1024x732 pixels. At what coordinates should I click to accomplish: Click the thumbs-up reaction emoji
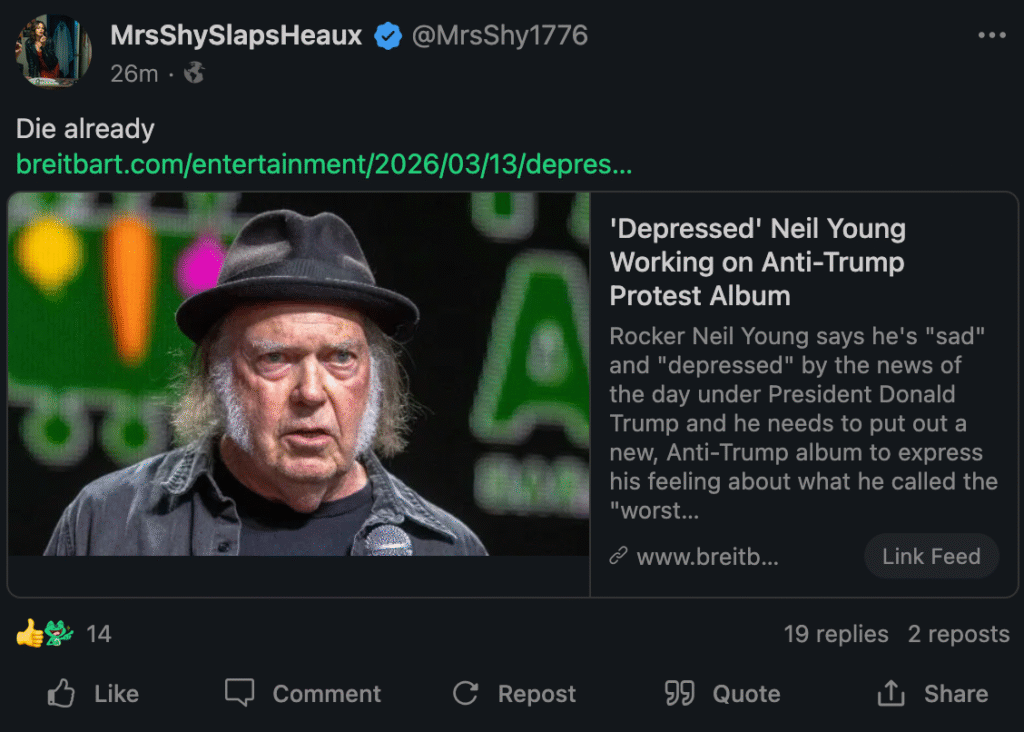[x=29, y=633]
